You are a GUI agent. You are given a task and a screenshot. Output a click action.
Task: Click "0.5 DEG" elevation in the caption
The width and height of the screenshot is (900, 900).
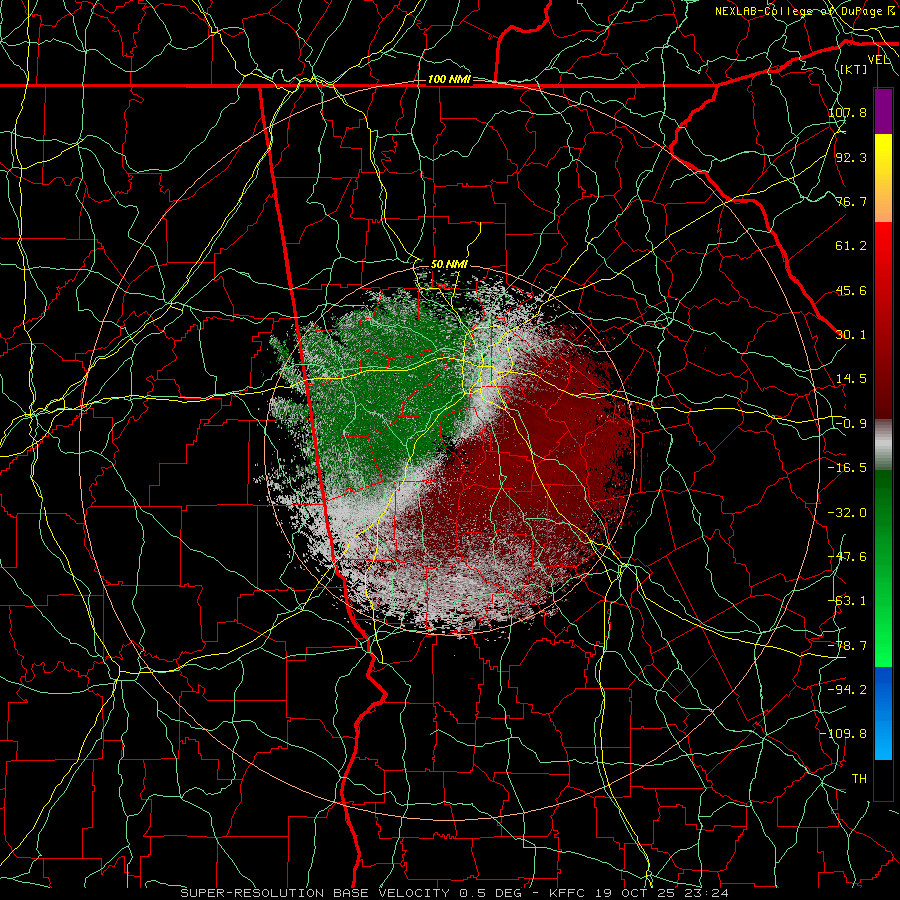[x=490, y=893]
